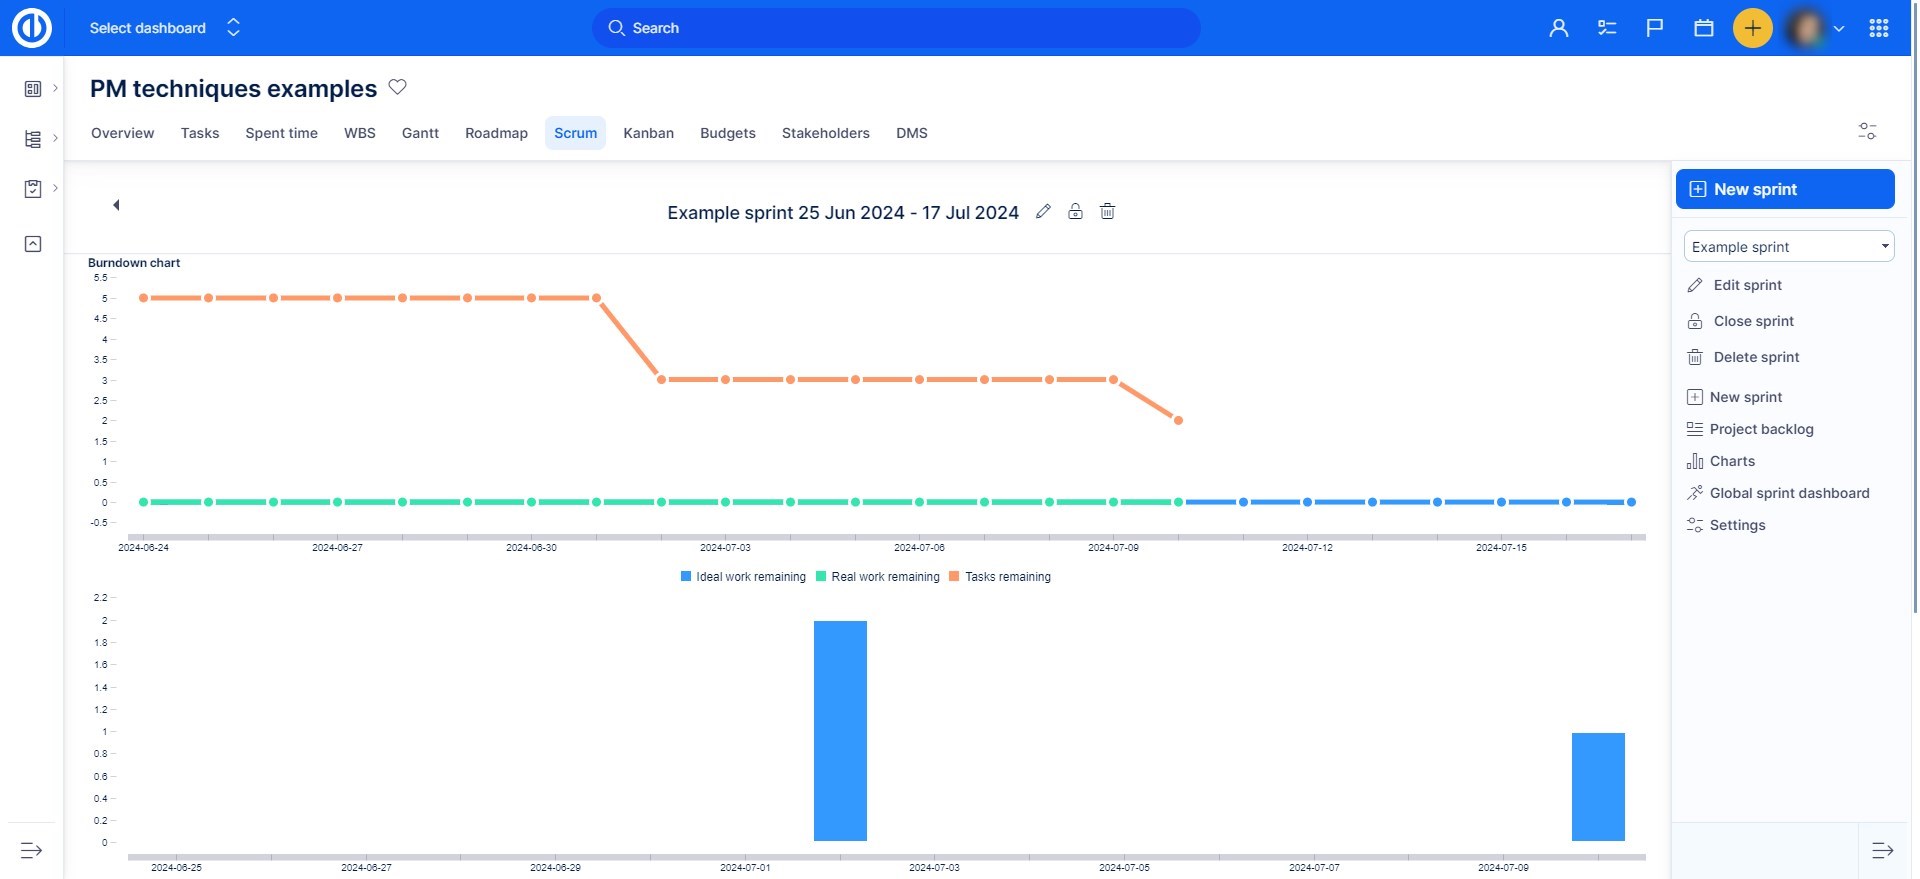Image resolution: width=1920 pixels, height=879 pixels.
Task: Click the lock icon beside sprint title
Action: 1075,211
